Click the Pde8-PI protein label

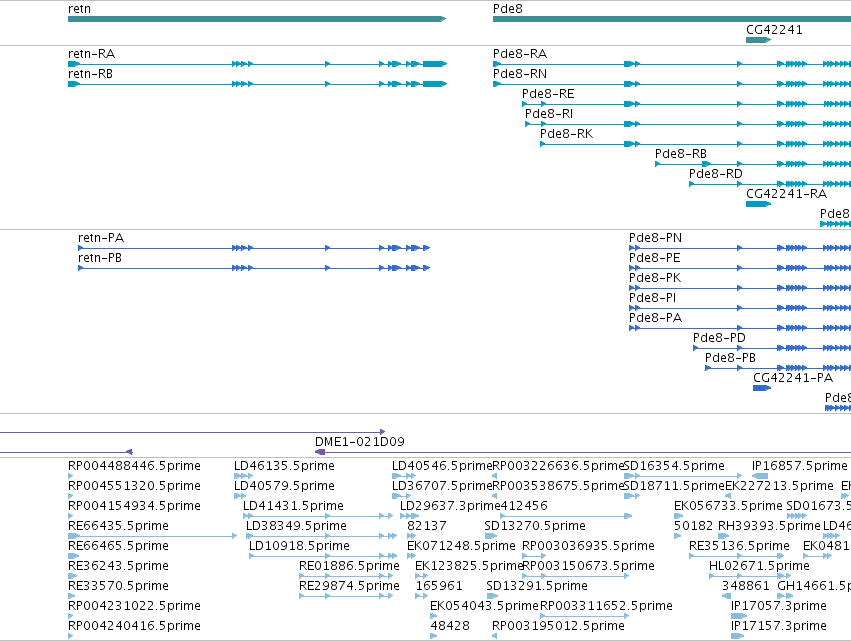click(652, 298)
